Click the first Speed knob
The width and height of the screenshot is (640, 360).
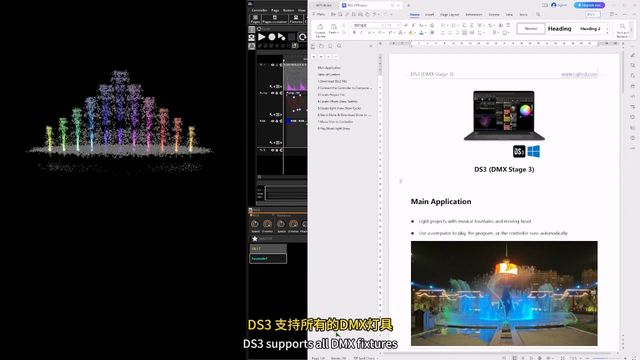255,224
